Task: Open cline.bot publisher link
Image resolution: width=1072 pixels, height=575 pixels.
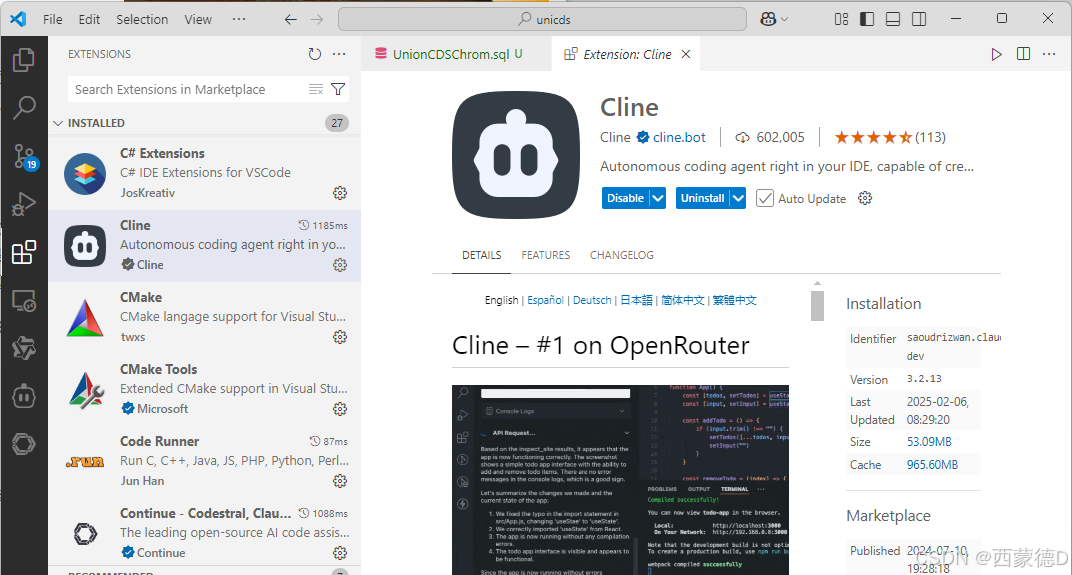Action: (x=679, y=137)
